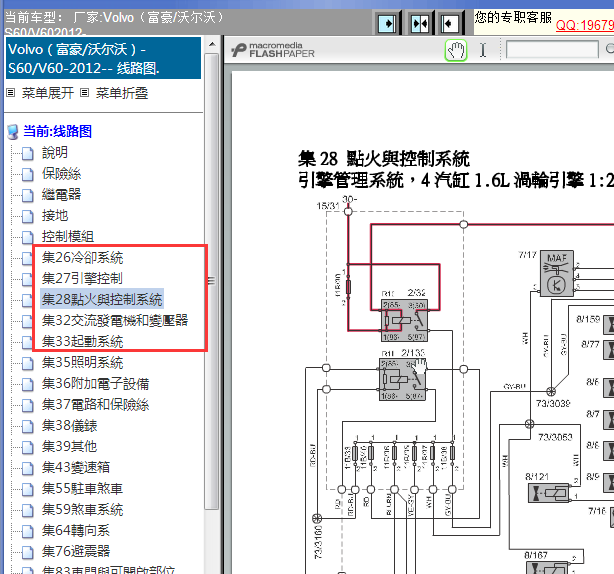614x574 pixels.
Task: Open 集59煞車系統 diagram
Action: (83, 509)
